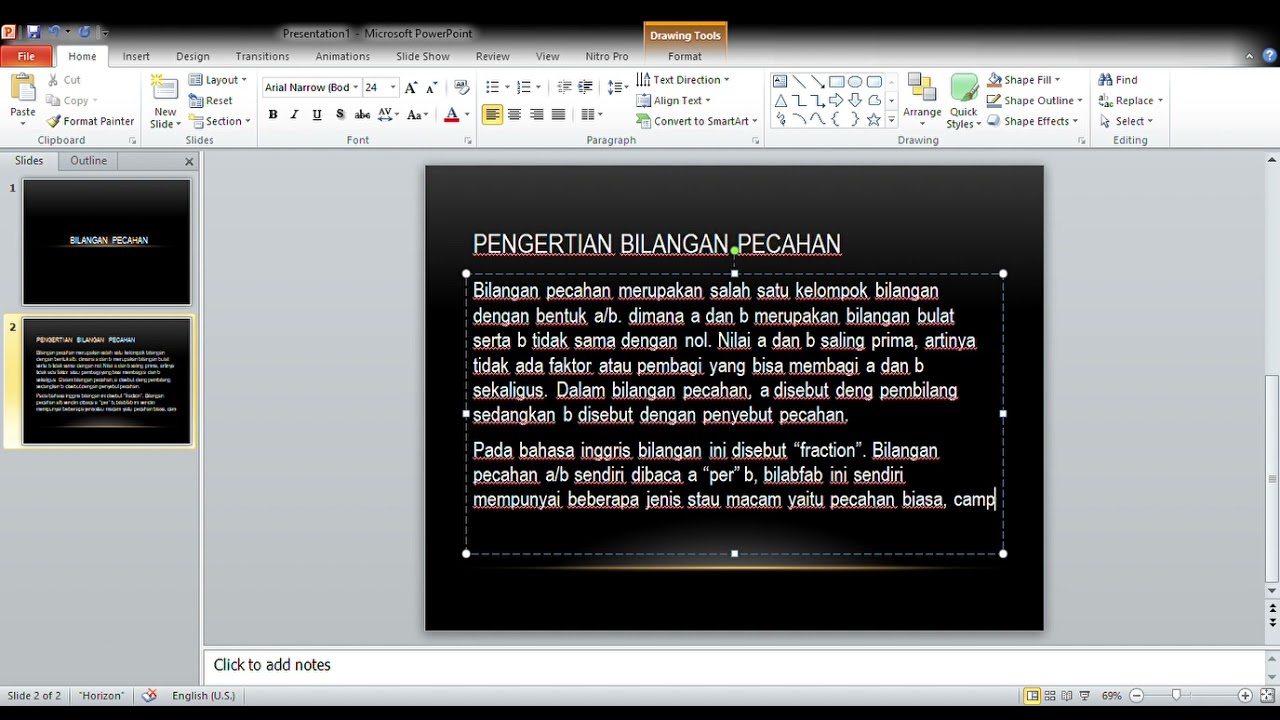Select the text box shape
1280x720 pixels.
[780, 81]
